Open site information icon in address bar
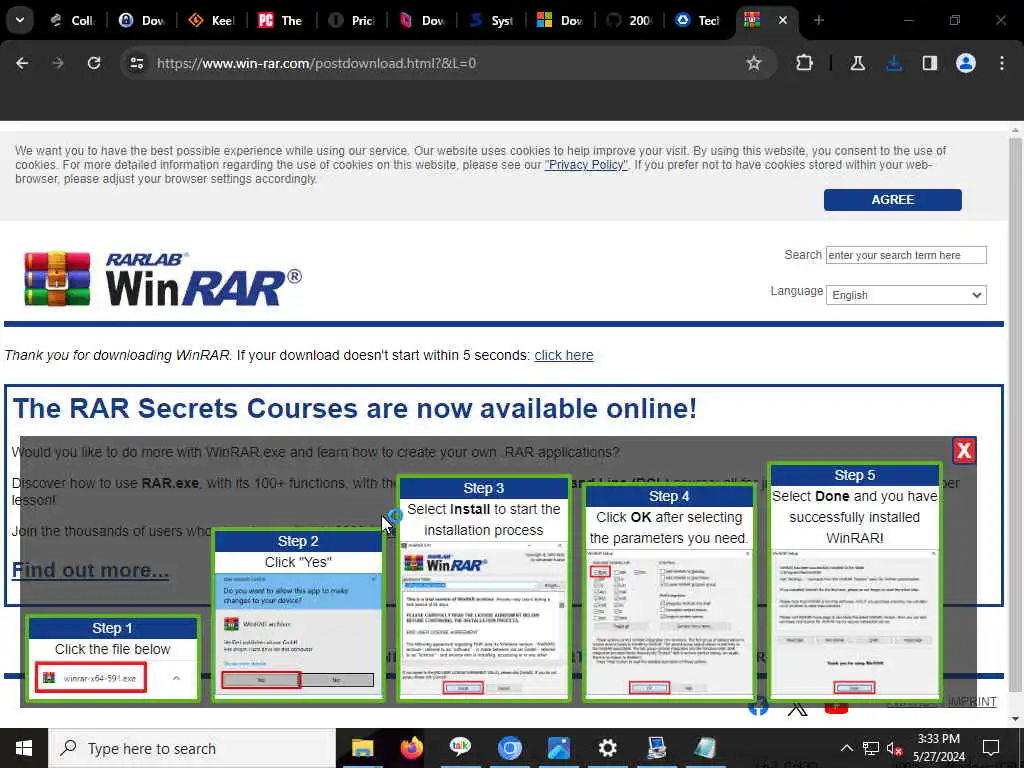1024x768 pixels. coord(136,63)
